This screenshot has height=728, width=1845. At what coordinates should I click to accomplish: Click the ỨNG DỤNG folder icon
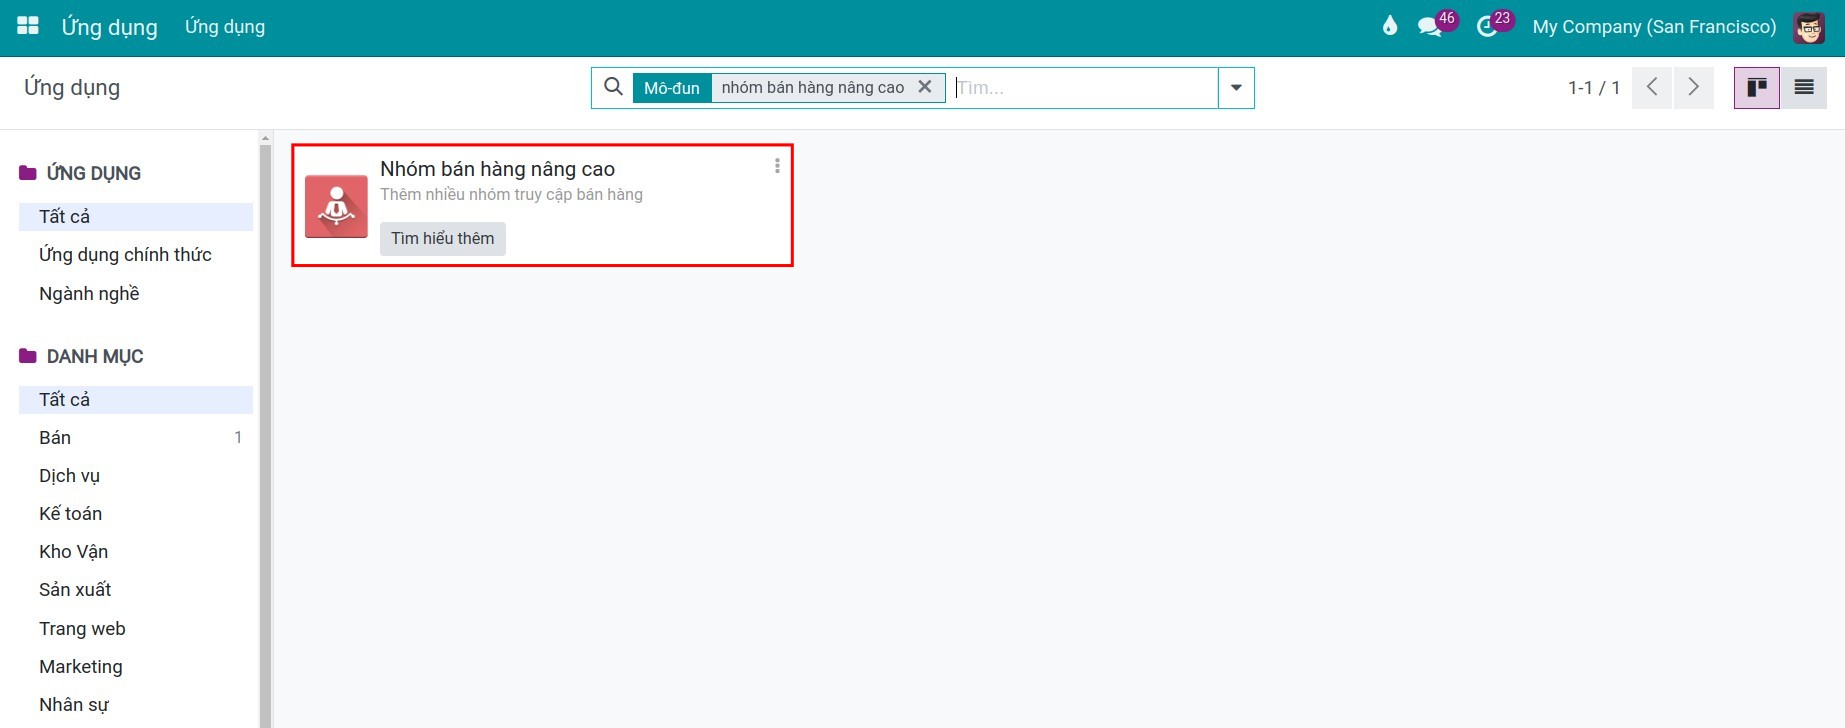(x=28, y=173)
